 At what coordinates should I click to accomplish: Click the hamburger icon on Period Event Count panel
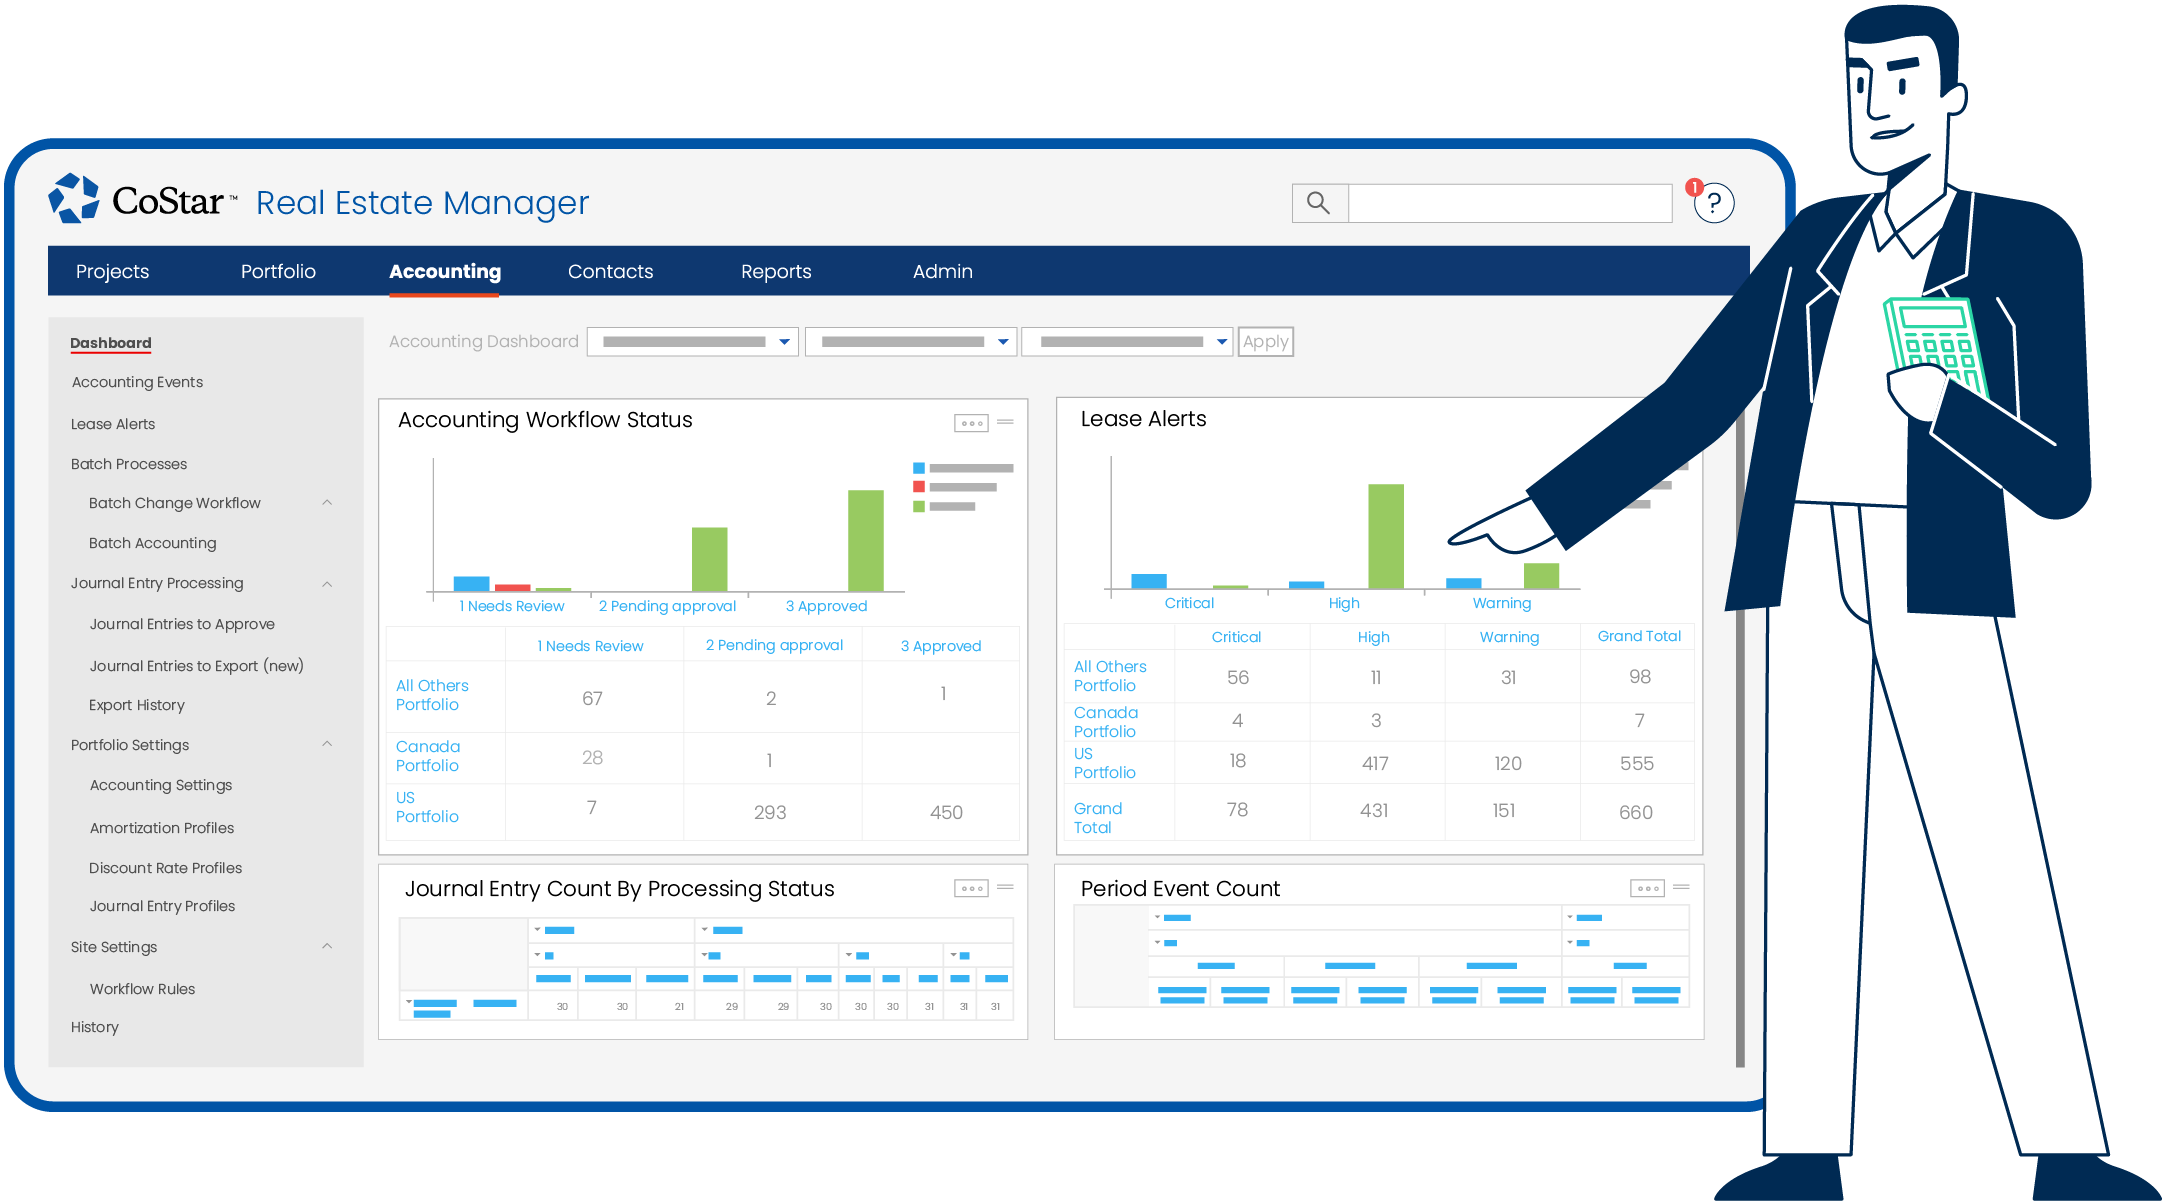(x=1683, y=887)
